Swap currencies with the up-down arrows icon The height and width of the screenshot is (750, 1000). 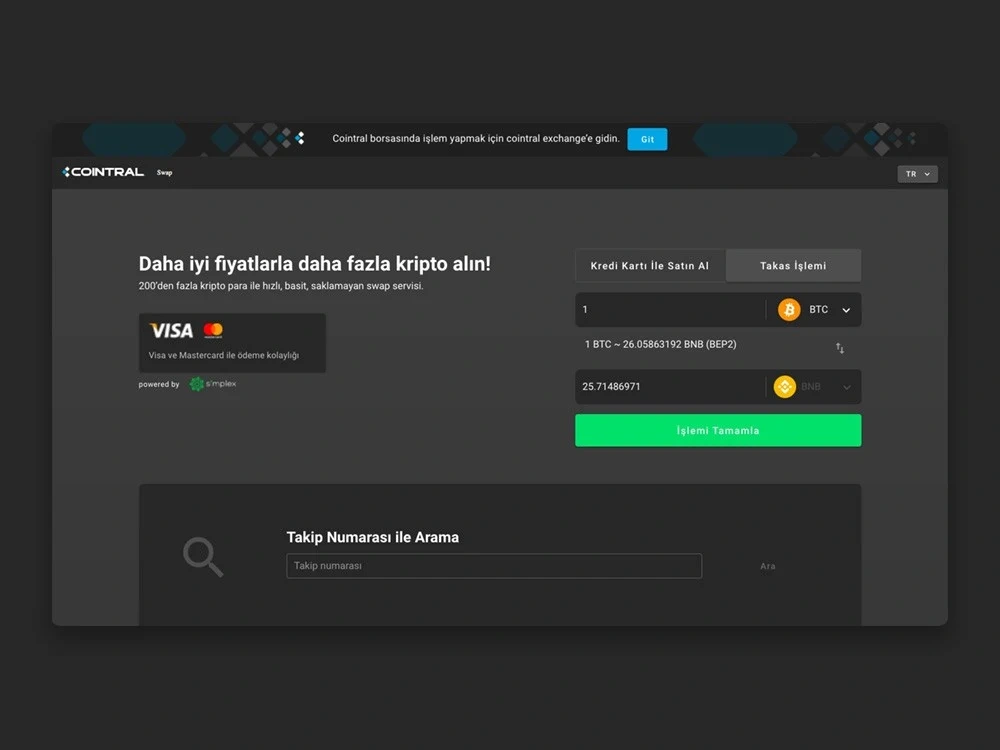tap(840, 348)
